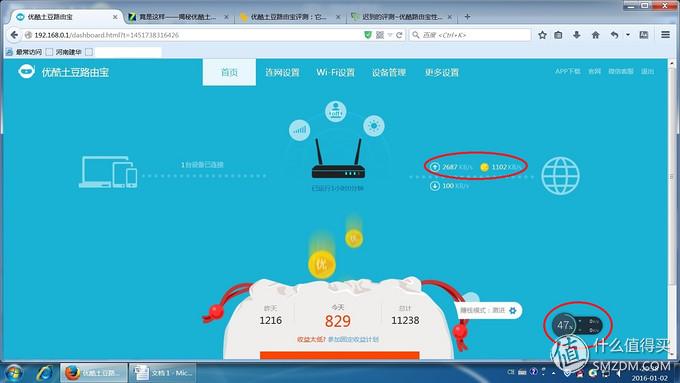Image resolution: width=680 pixels, height=383 pixels.
Task: Click the upload arrow icon next to 2687
Action: pos(435,167)
